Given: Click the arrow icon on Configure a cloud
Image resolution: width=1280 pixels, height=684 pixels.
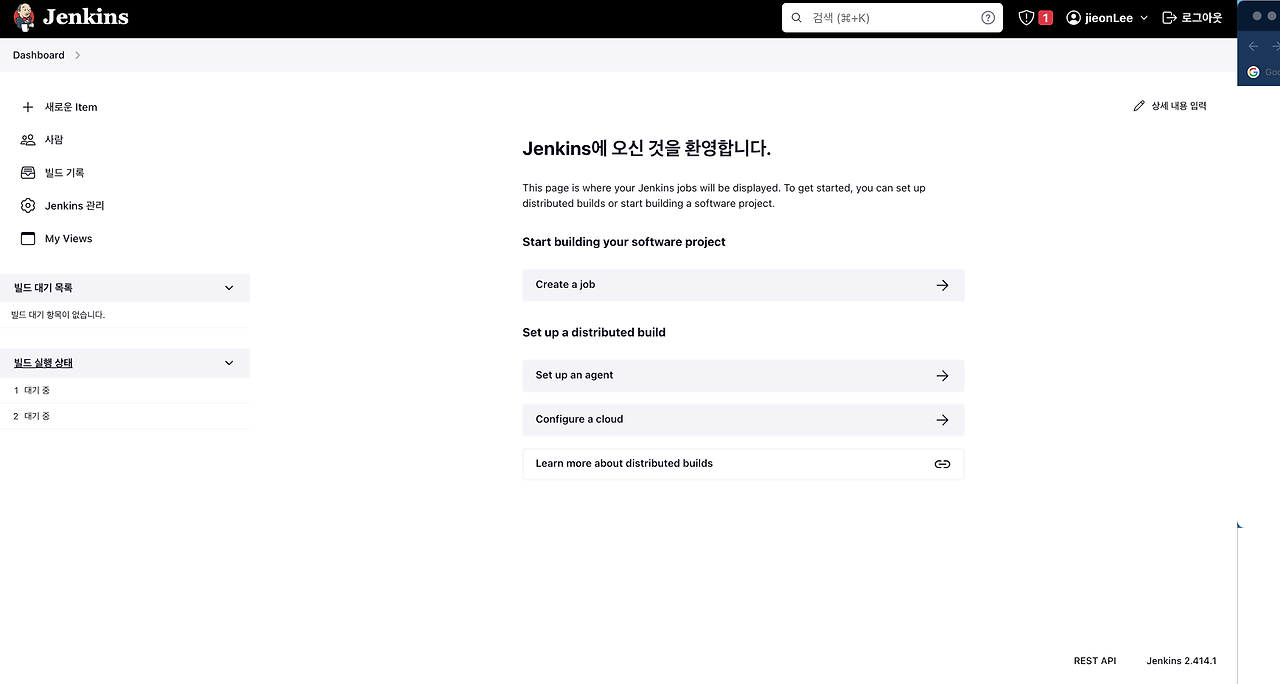Looking at the screenshot, I should coord(942,420).
